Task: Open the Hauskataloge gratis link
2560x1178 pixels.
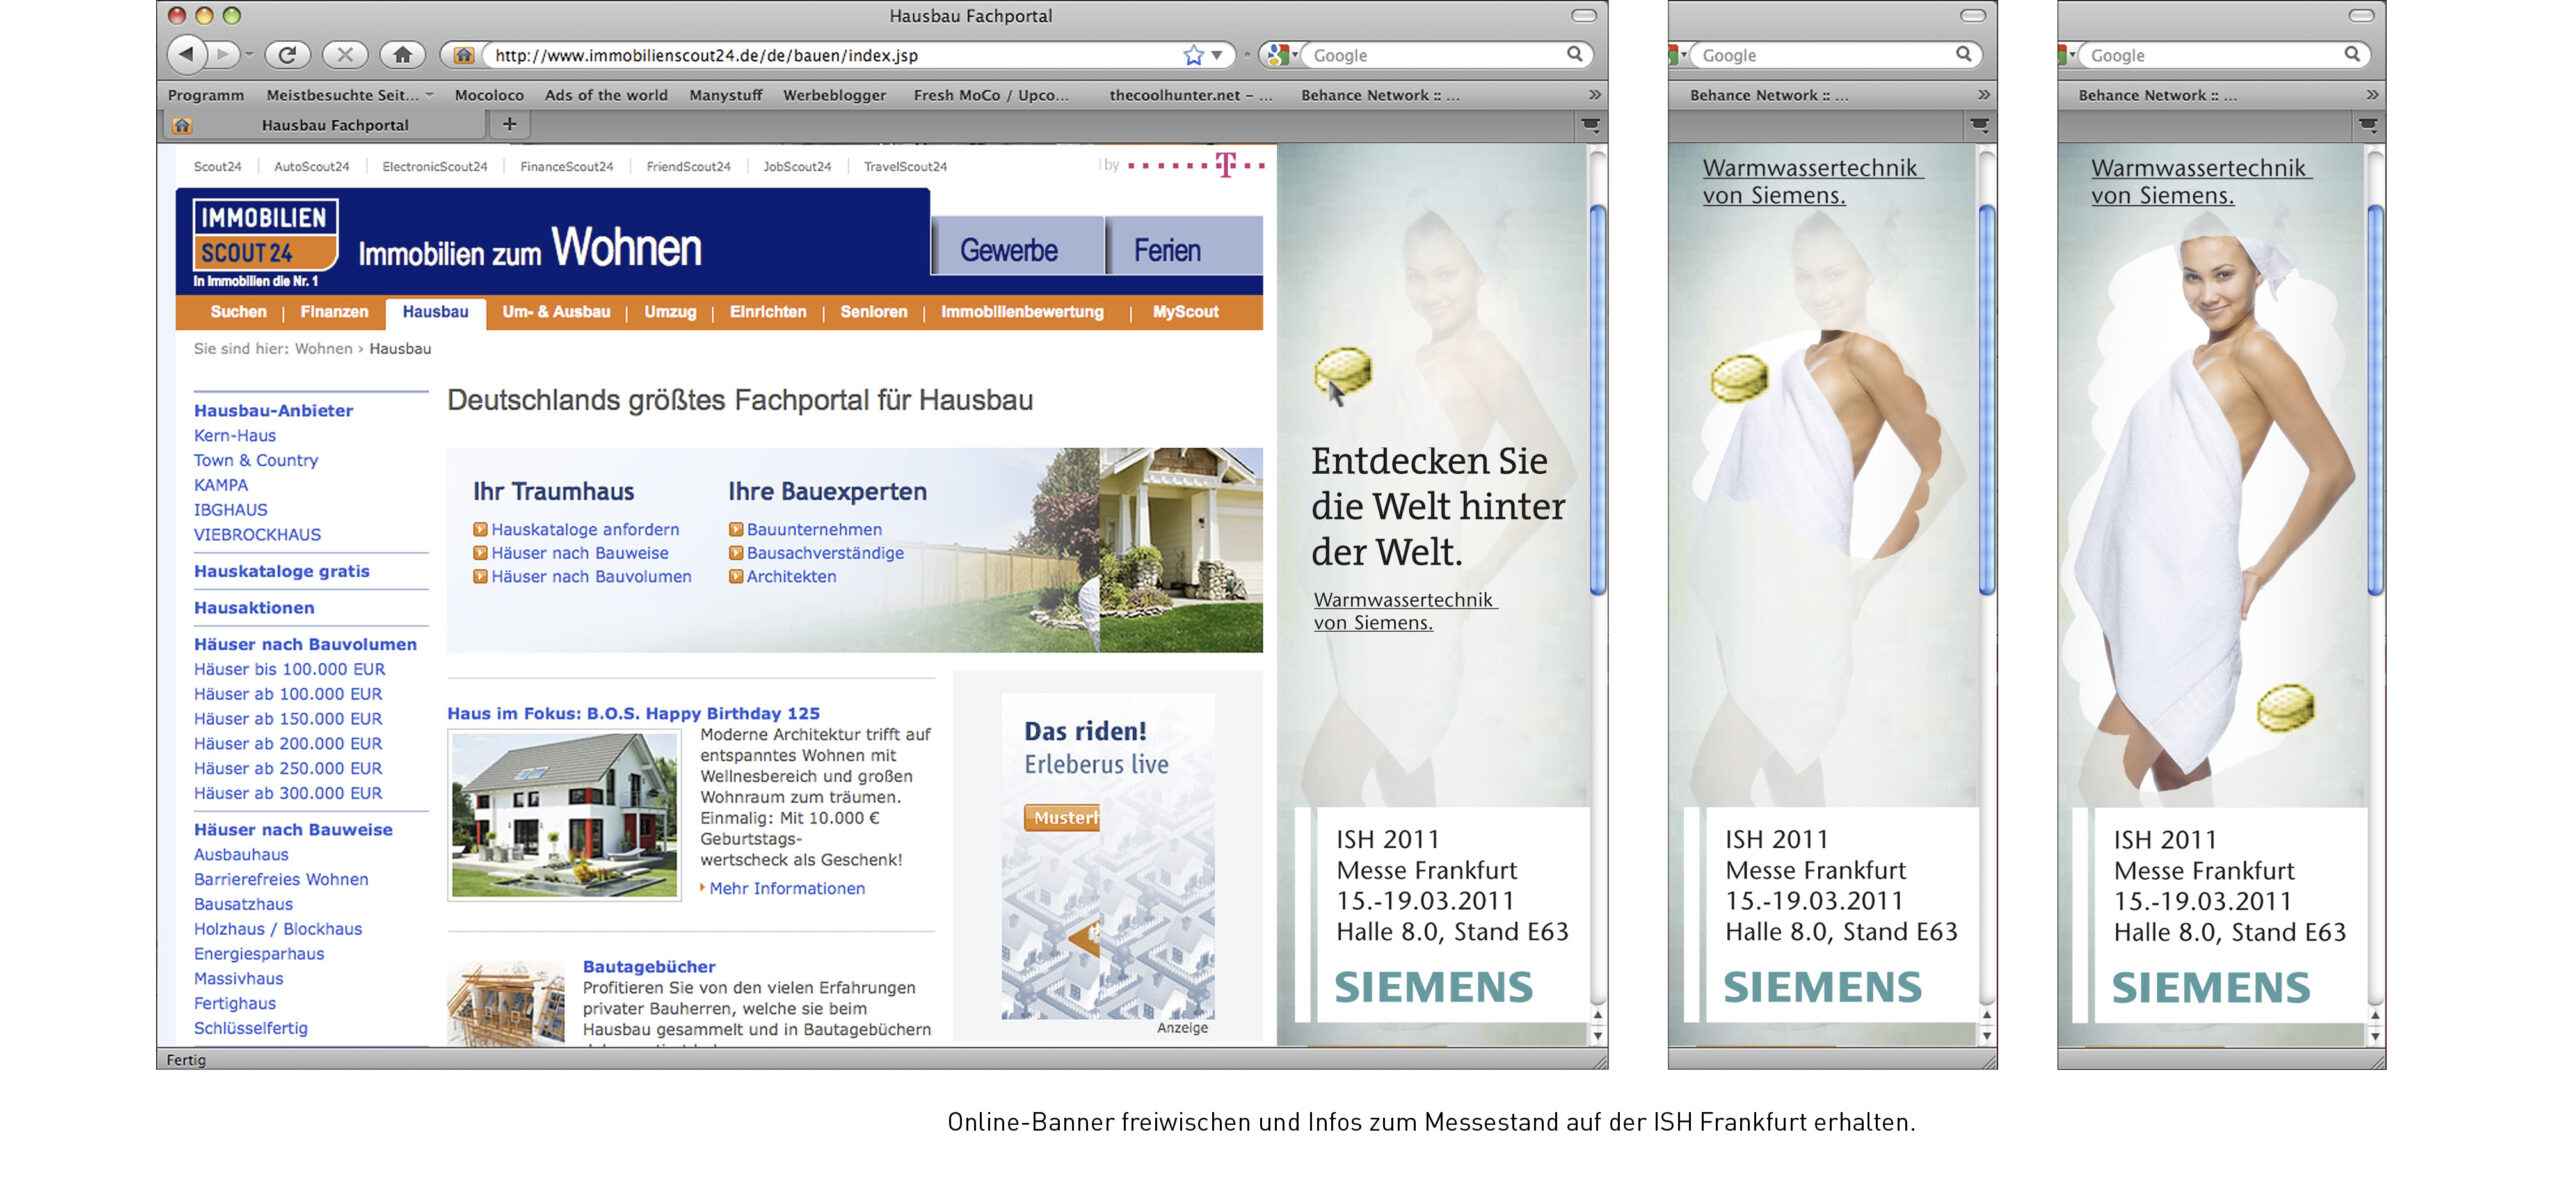Action: click(x=282, y=571)
